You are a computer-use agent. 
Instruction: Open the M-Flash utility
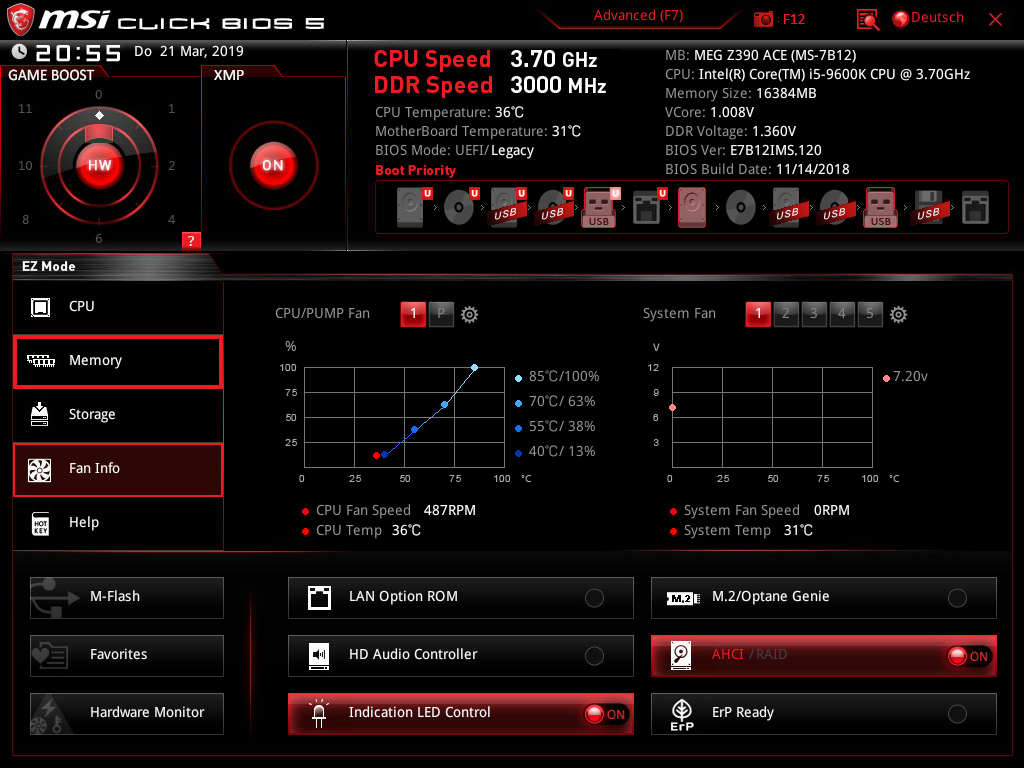tap(127, 598)
